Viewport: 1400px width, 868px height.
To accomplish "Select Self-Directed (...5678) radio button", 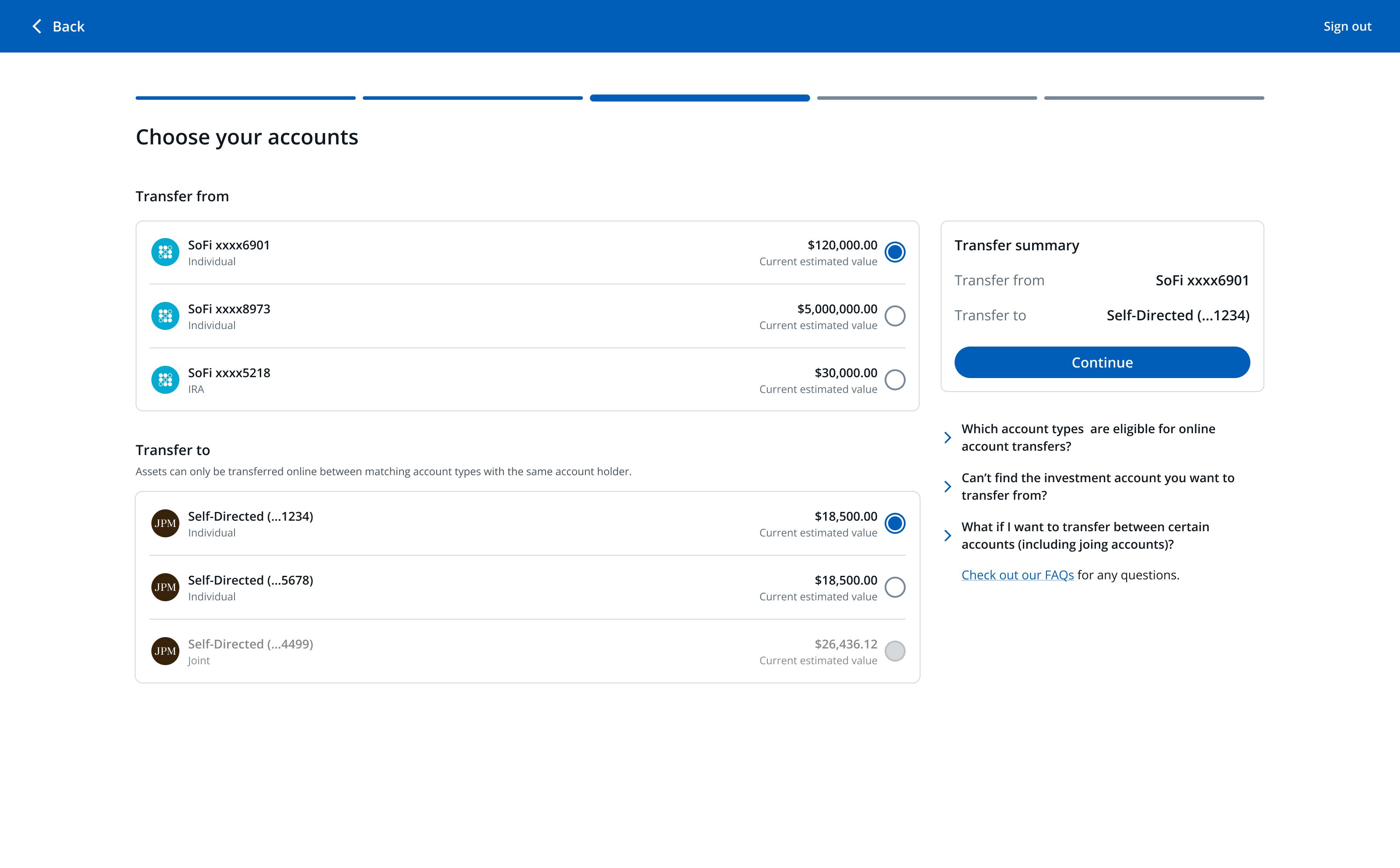I will tap(895, 587).
